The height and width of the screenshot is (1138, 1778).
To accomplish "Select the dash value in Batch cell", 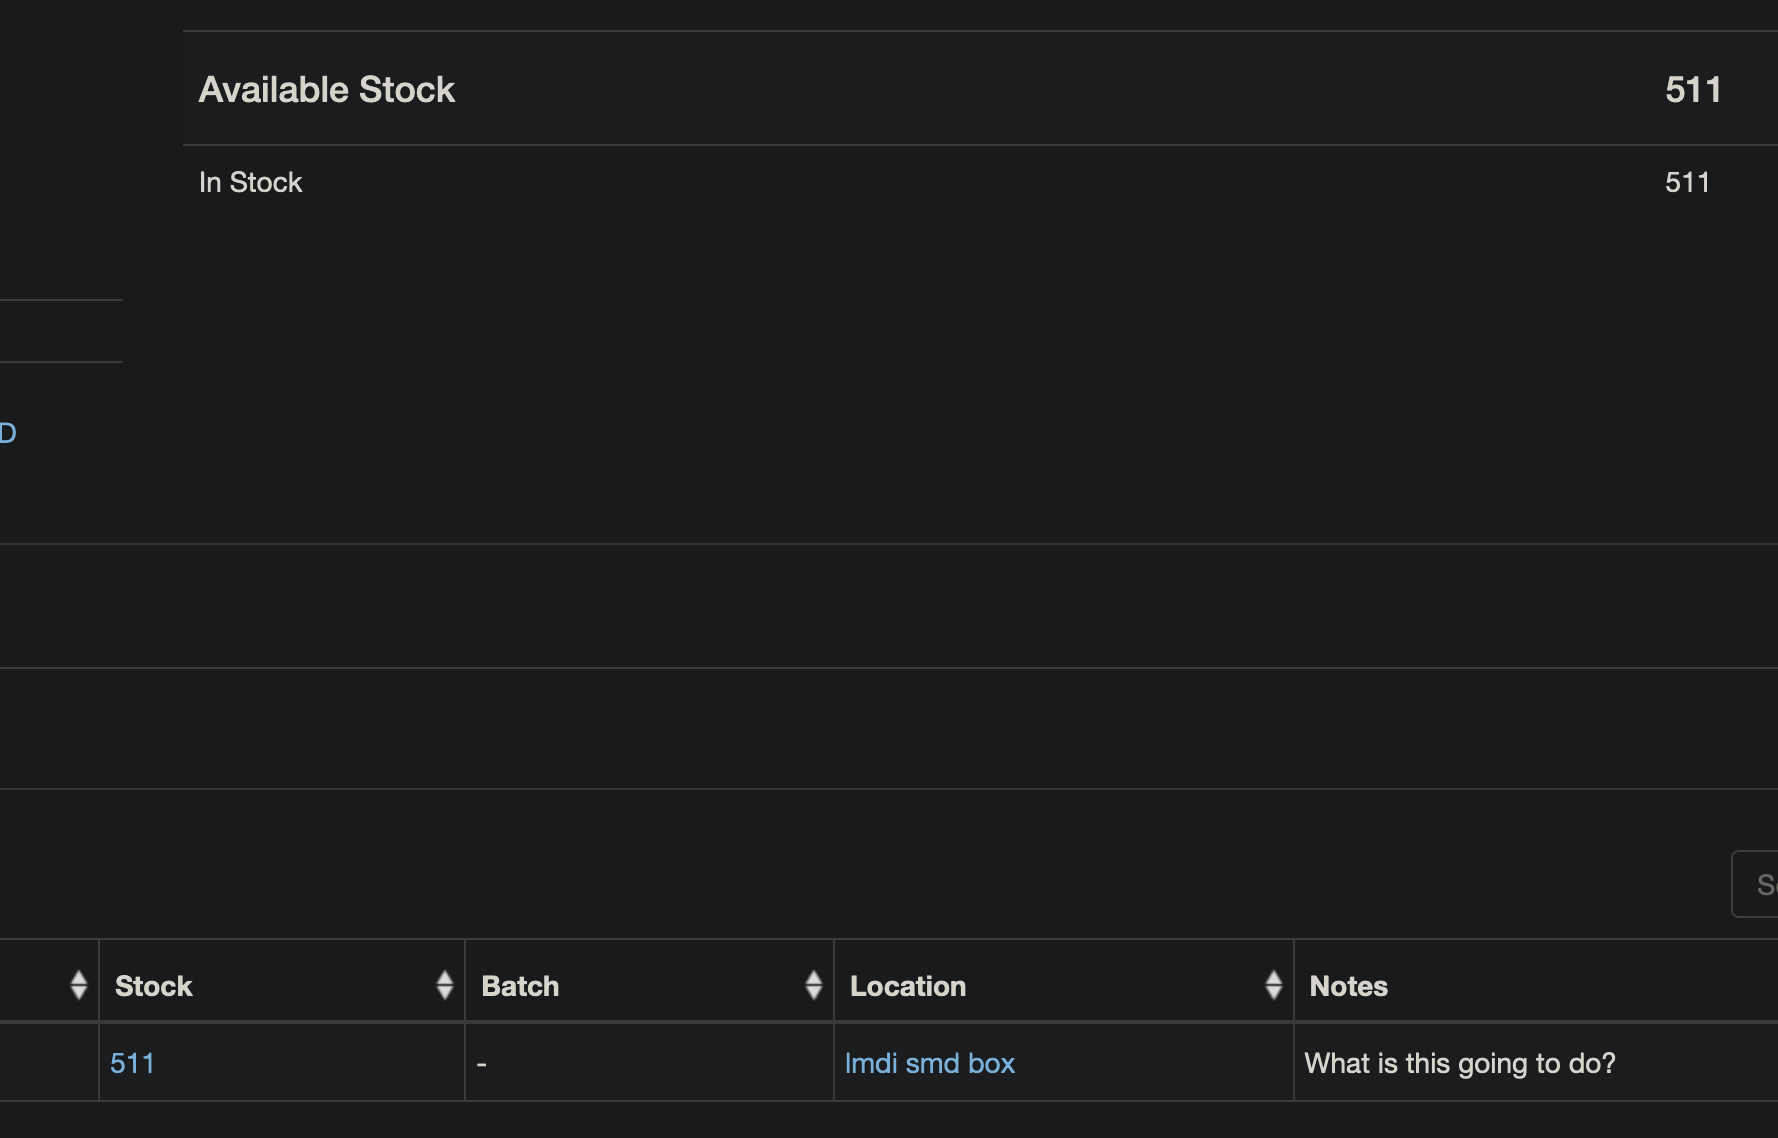I will coord(482,1064).
